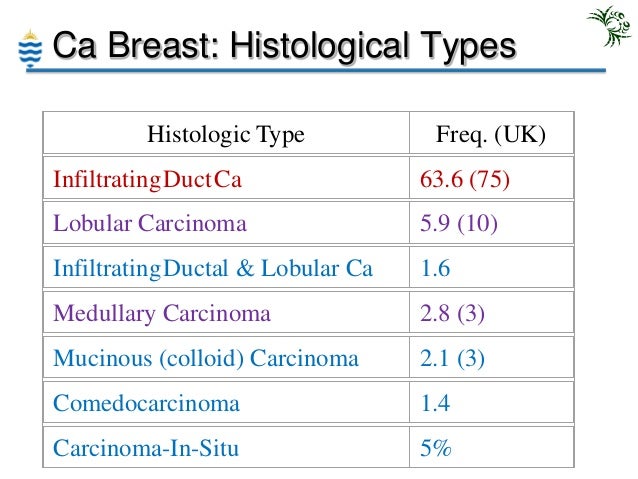
Task: Click the 5% frequency value
Action: pos(436,448)
